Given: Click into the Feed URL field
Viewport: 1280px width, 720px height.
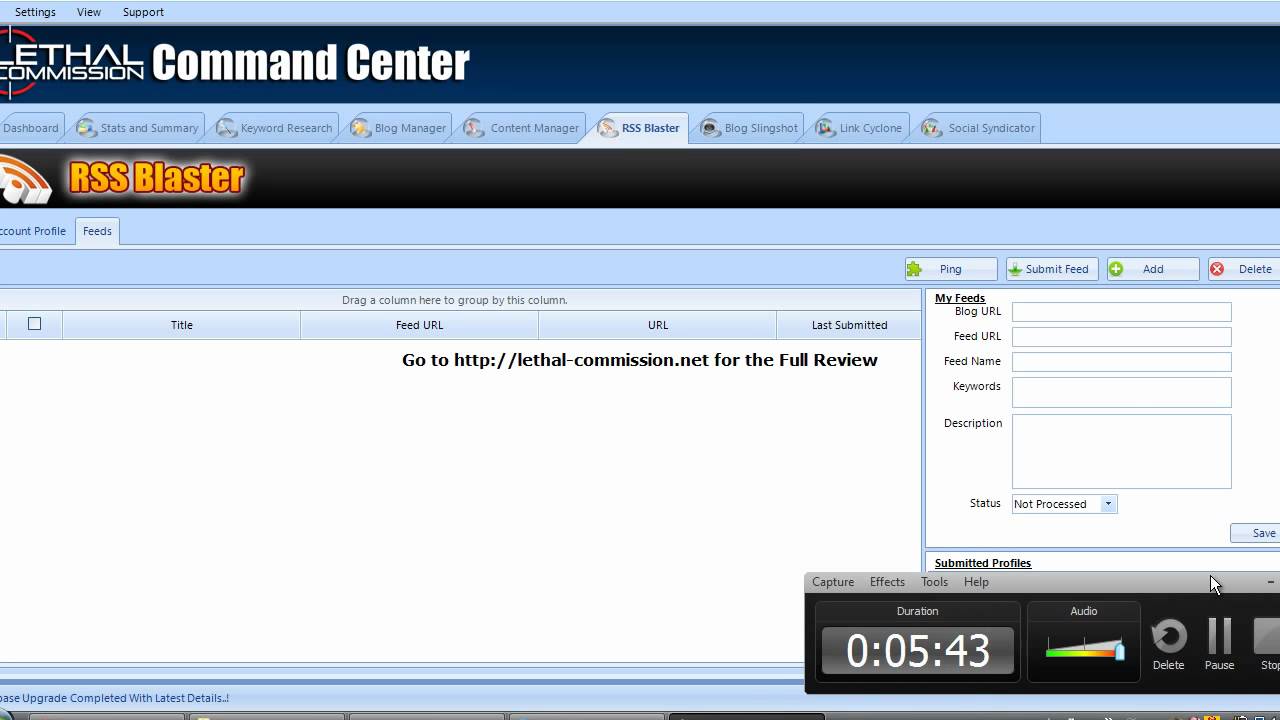Looking at the screenshot, I should click(x=1121, y=337).
